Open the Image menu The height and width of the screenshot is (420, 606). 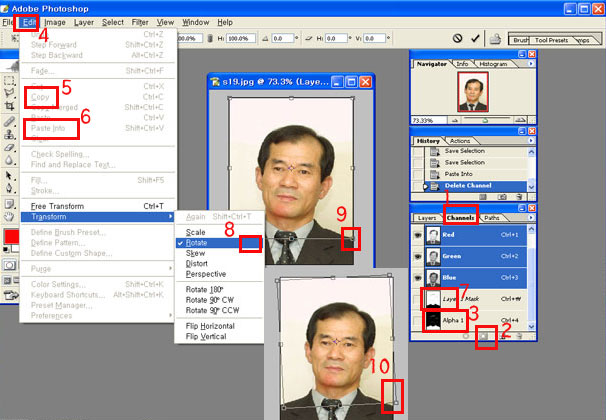(x=54, y=22)
